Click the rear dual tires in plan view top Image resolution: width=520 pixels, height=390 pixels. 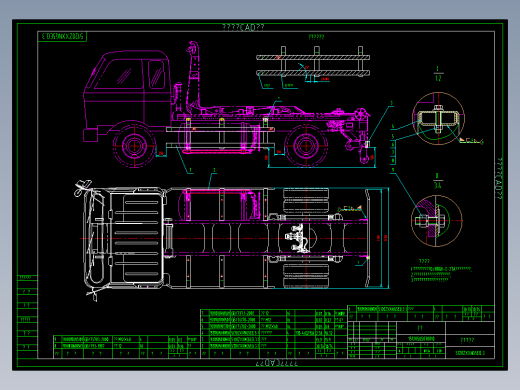click(x=306, y=201)
